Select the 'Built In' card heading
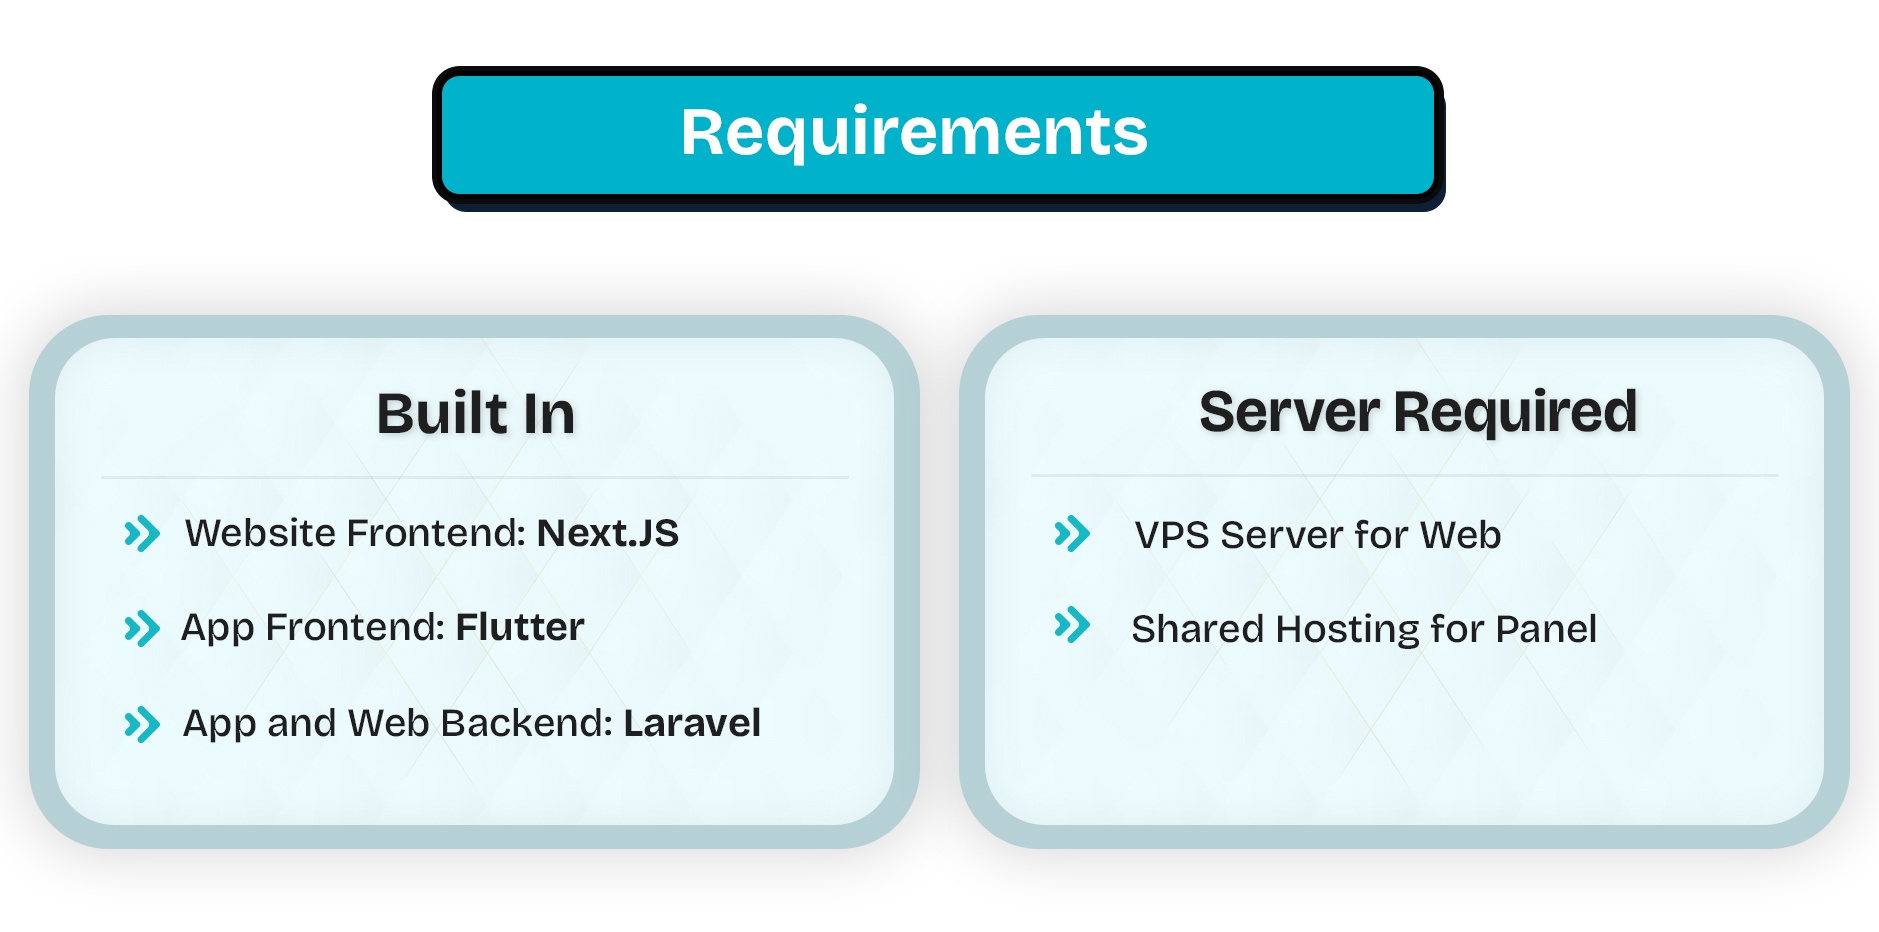This screenshot has height=932, width=1879. pos(476,413)
